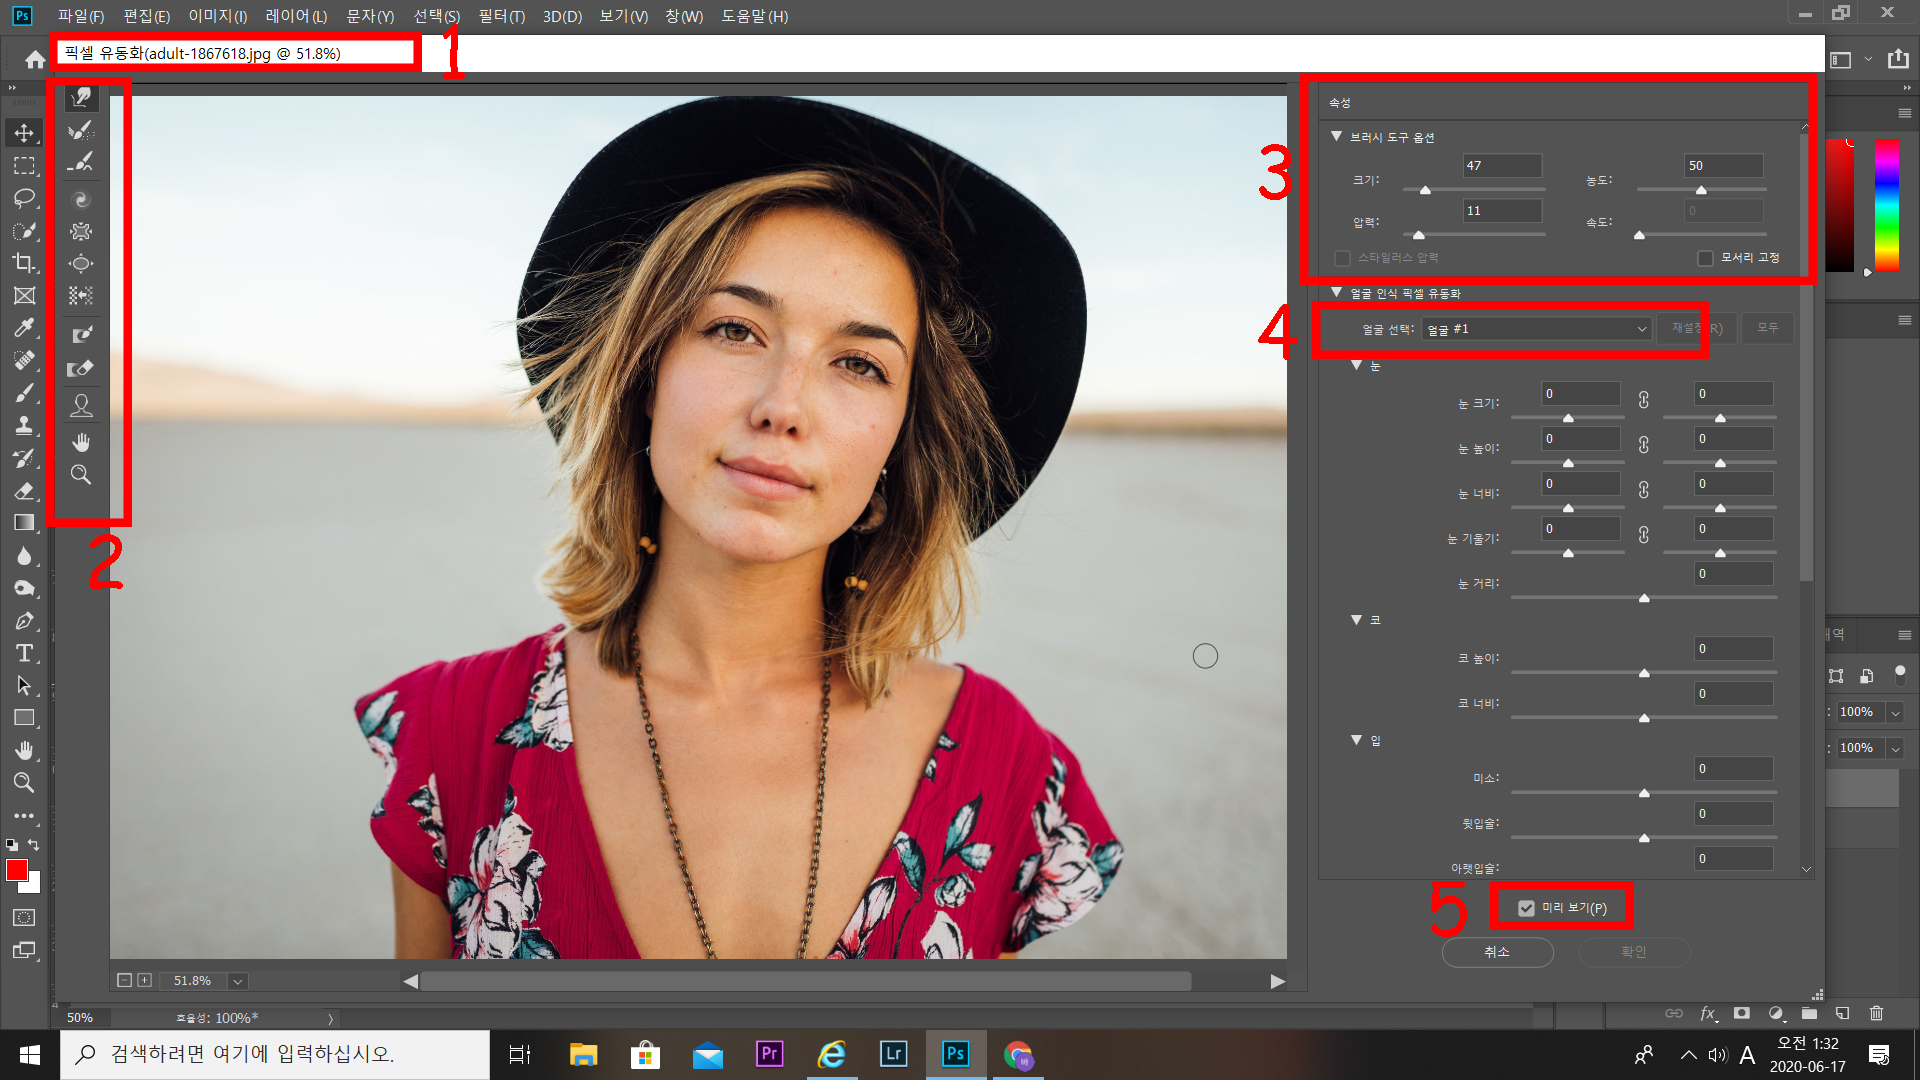This screenshot has width=1920, height=1080.
Task: Toggle the 미리 보기 preview checkbox
Action: 1526,908
